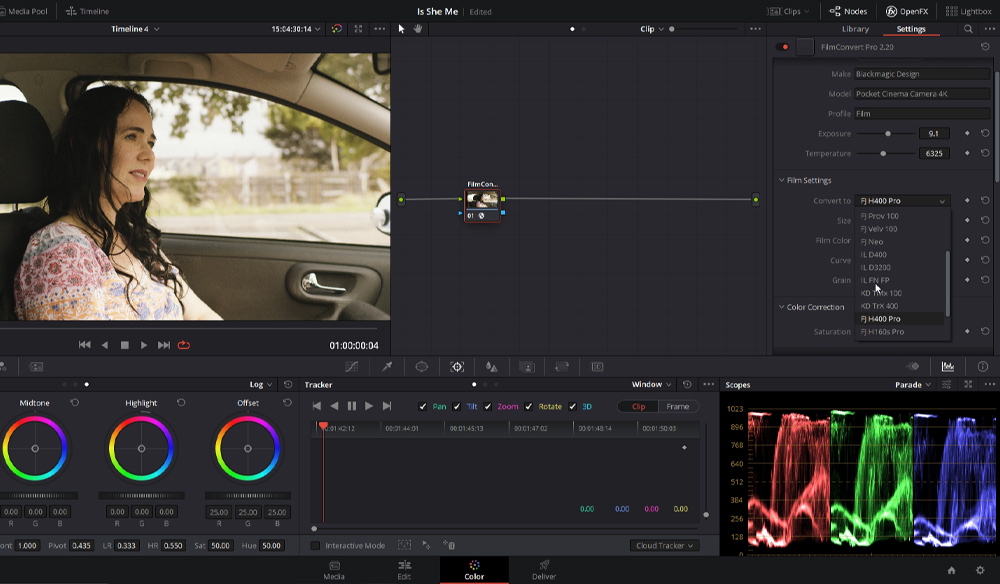Open project settings gear icon

click(x=980, y=570)
